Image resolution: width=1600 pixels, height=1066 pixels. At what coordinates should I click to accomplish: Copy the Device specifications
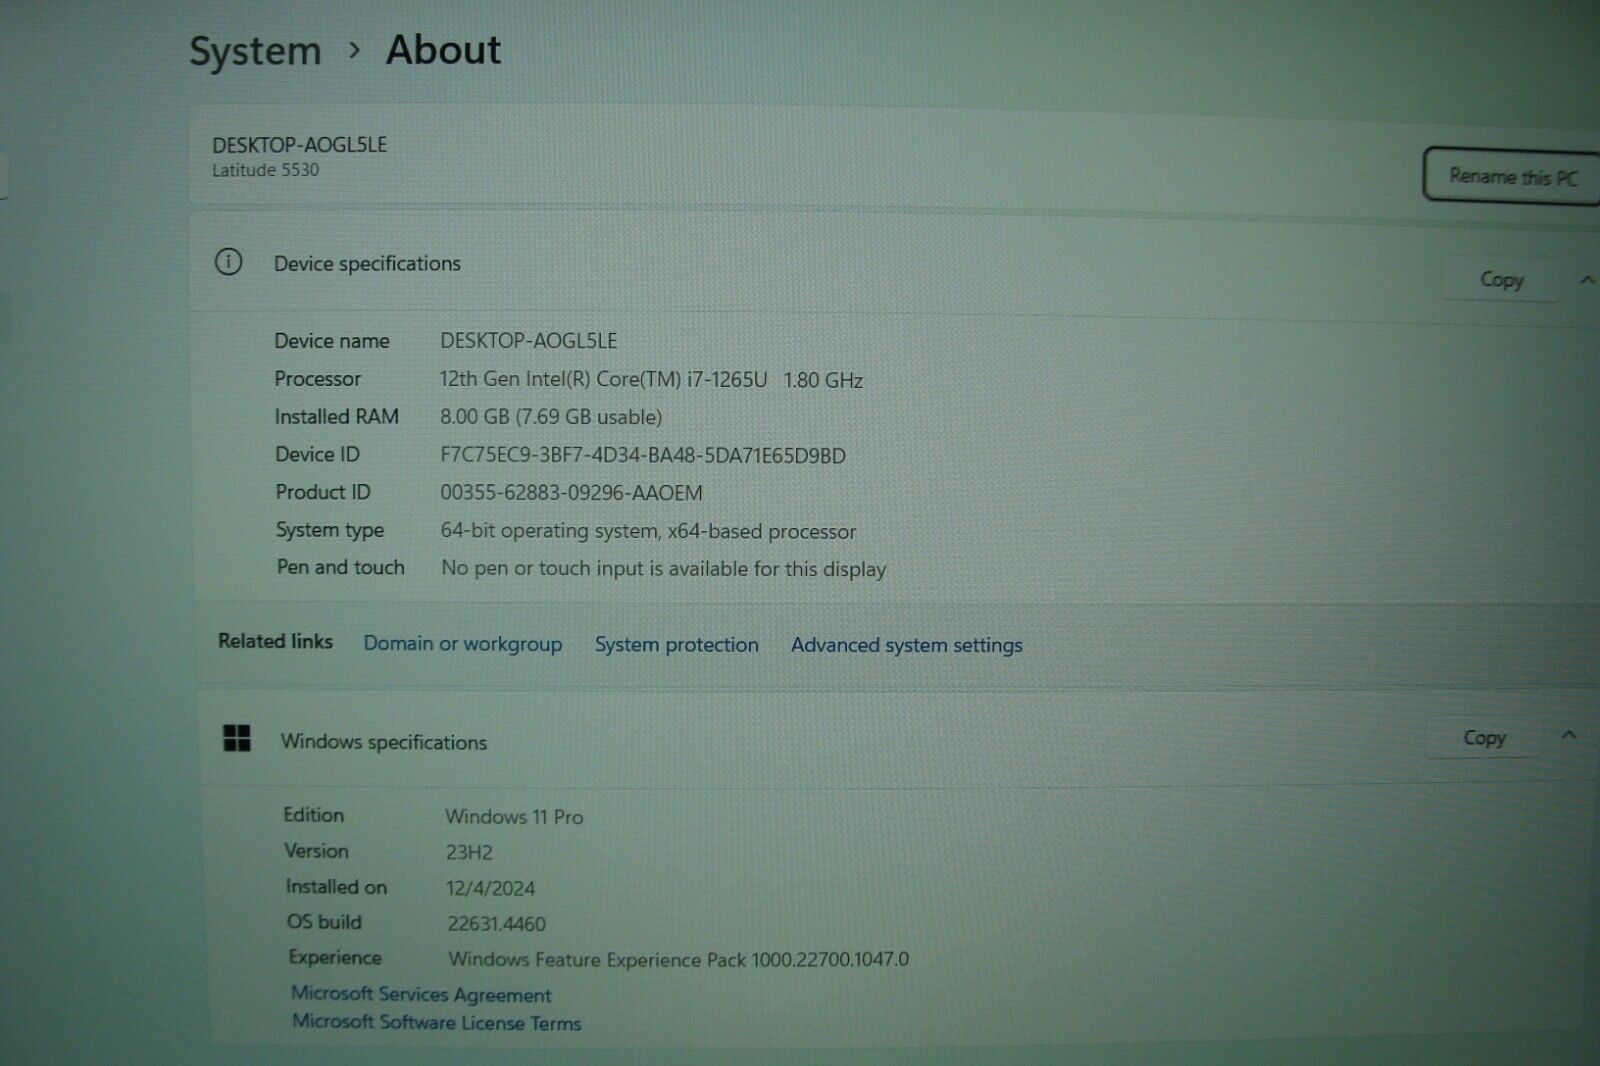(x=1501, y=279)
